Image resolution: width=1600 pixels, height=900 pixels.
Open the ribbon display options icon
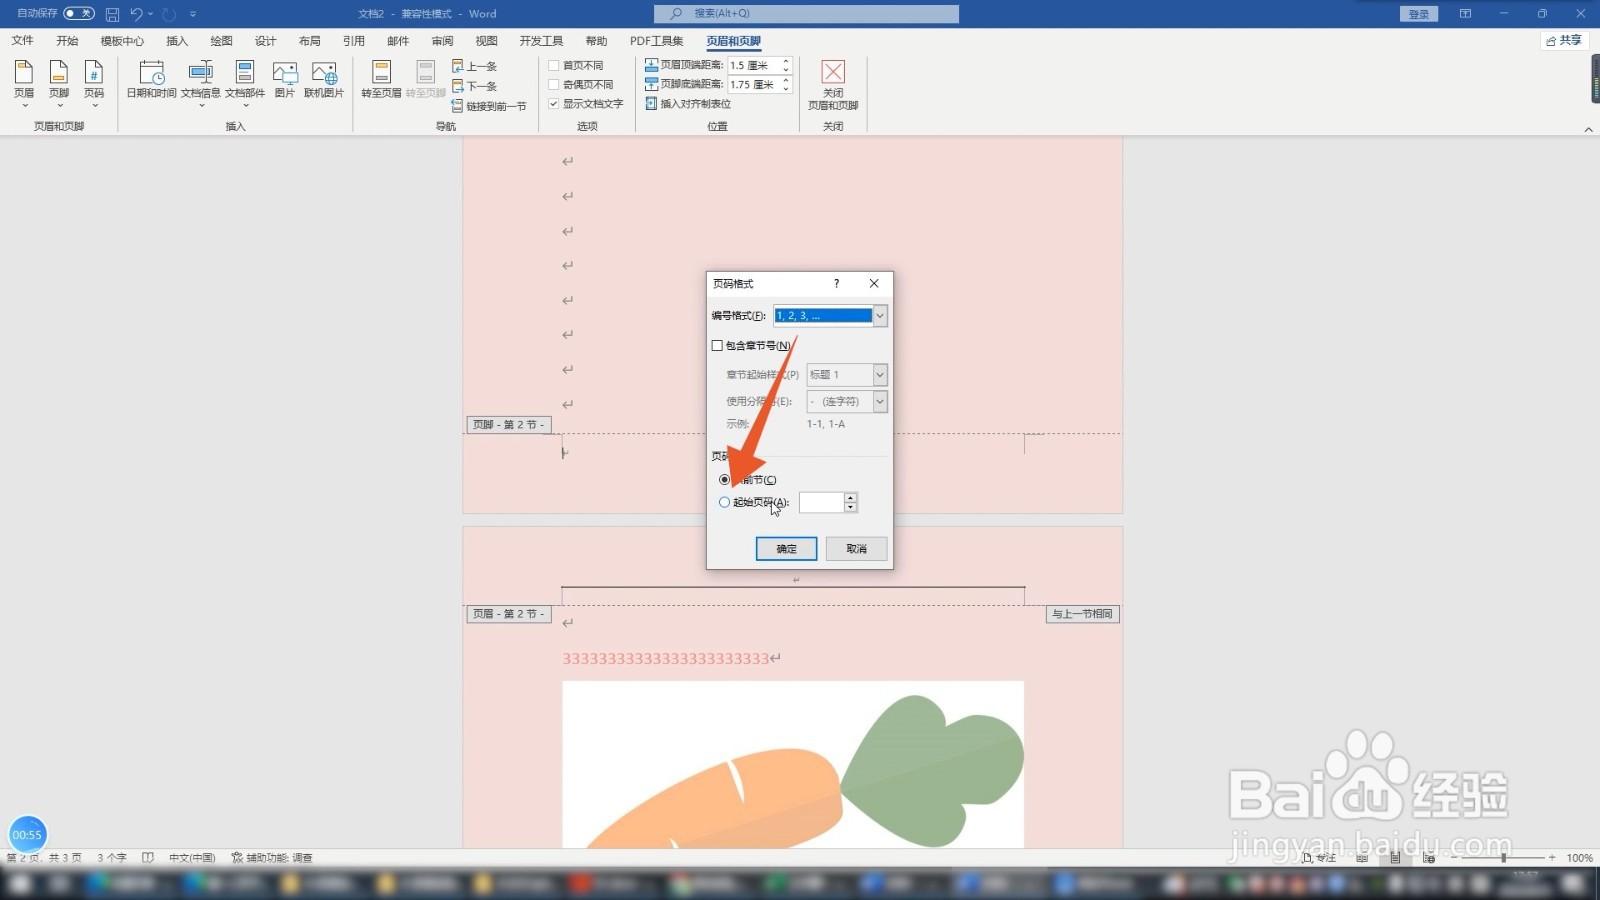click(1465, 14)
